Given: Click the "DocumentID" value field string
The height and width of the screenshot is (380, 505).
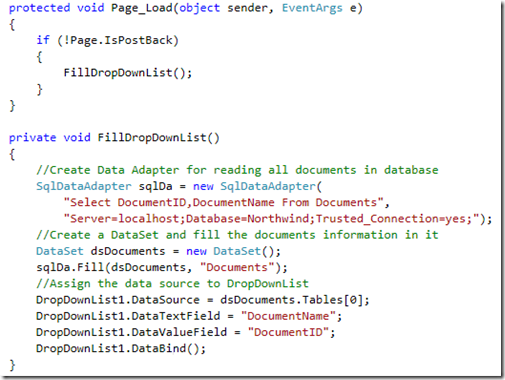Looking at the screenshot, I should click(x=288, y=332).
